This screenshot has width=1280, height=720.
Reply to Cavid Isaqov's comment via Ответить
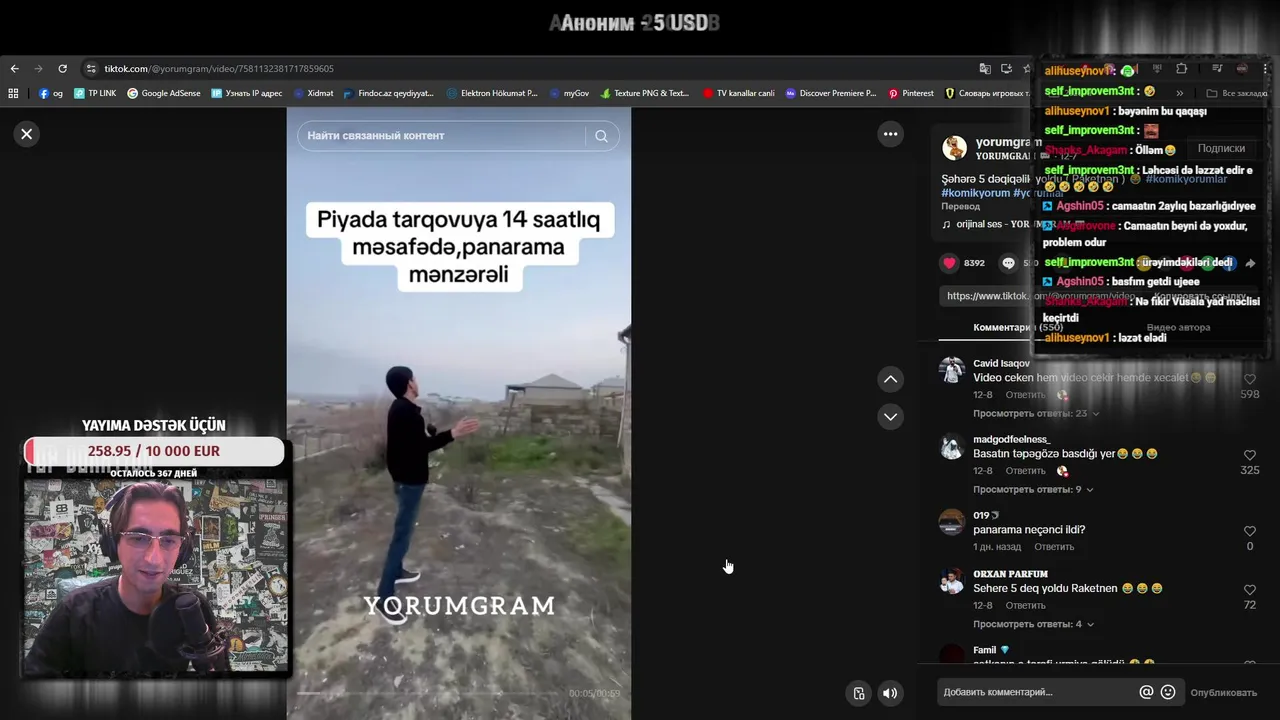[1025, 395]
